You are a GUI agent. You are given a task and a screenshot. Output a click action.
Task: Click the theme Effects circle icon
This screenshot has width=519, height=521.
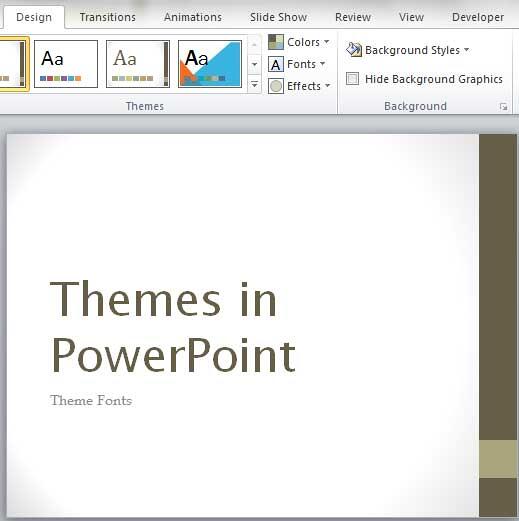[x=276, y=86]
